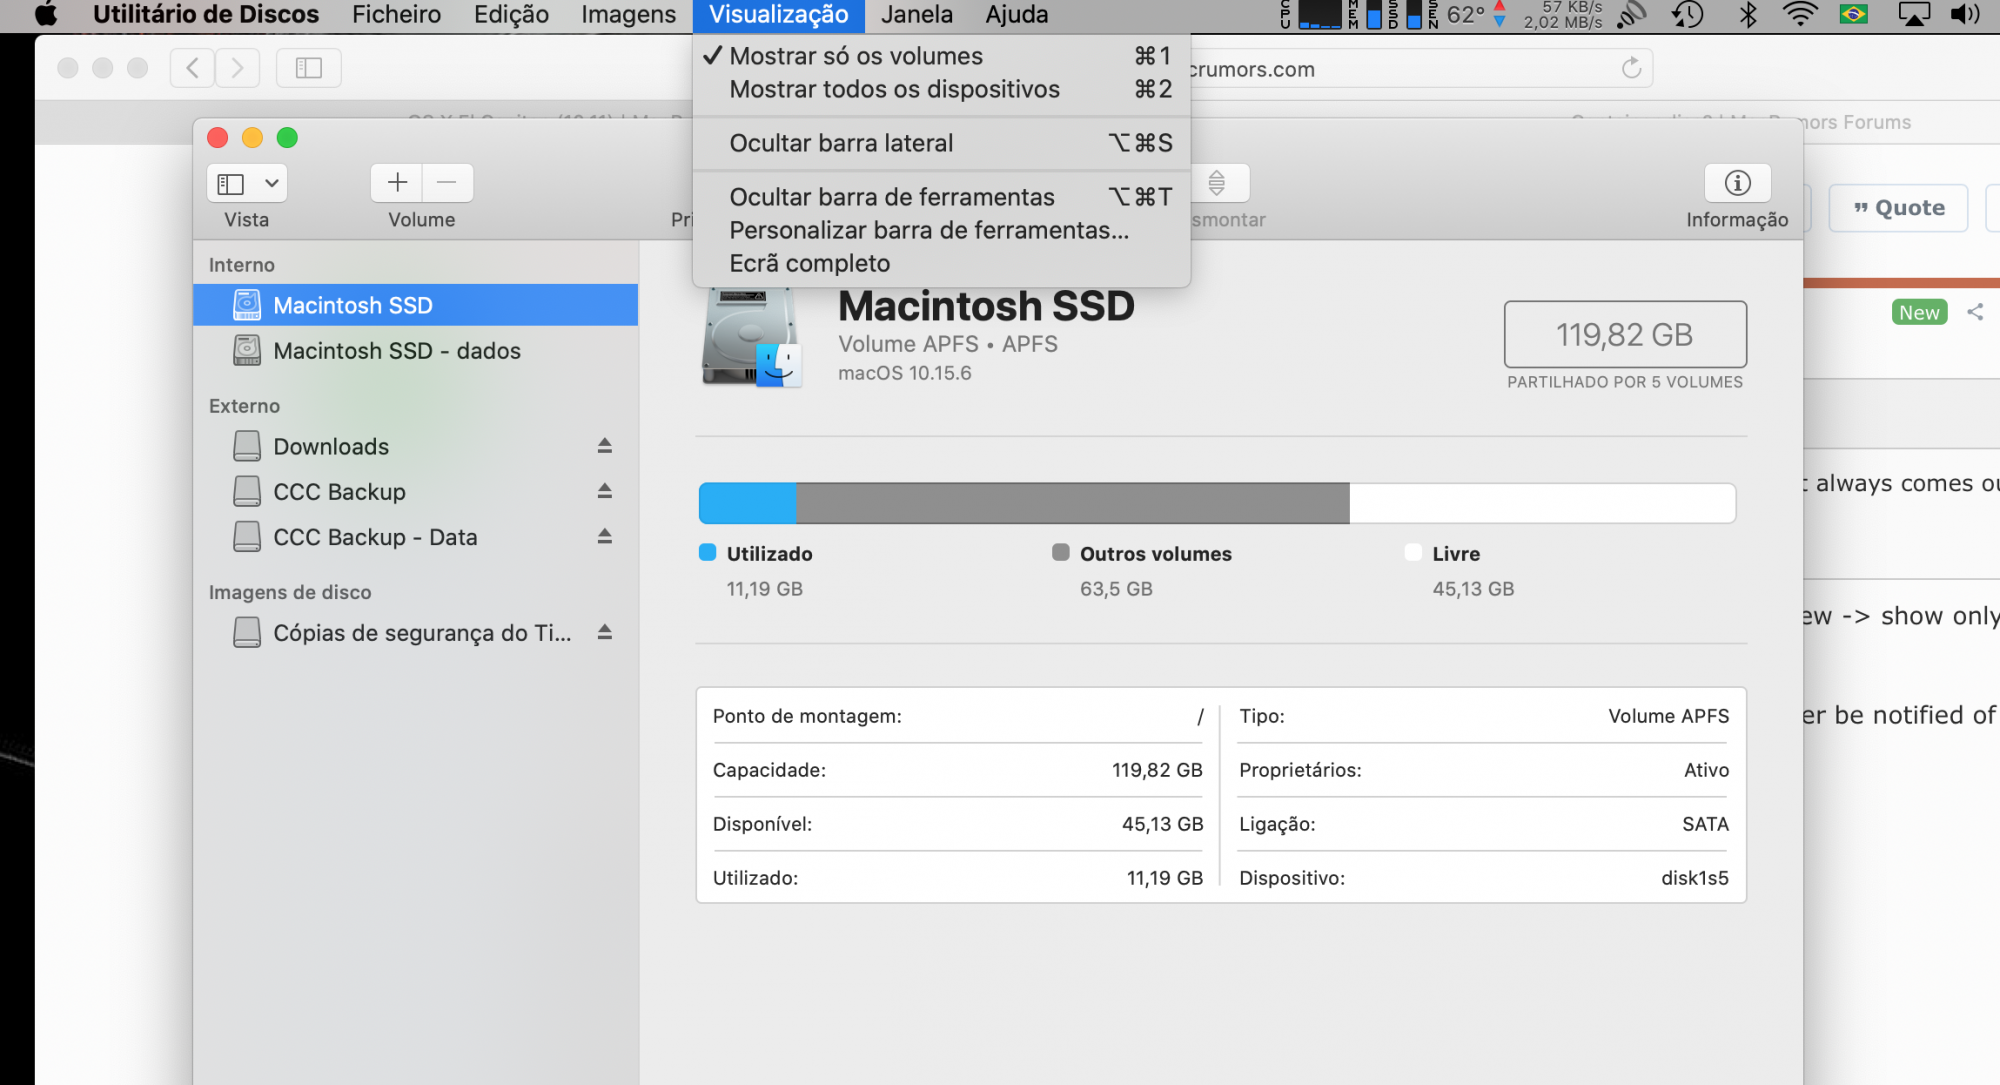Open the Janela menu

916,14
